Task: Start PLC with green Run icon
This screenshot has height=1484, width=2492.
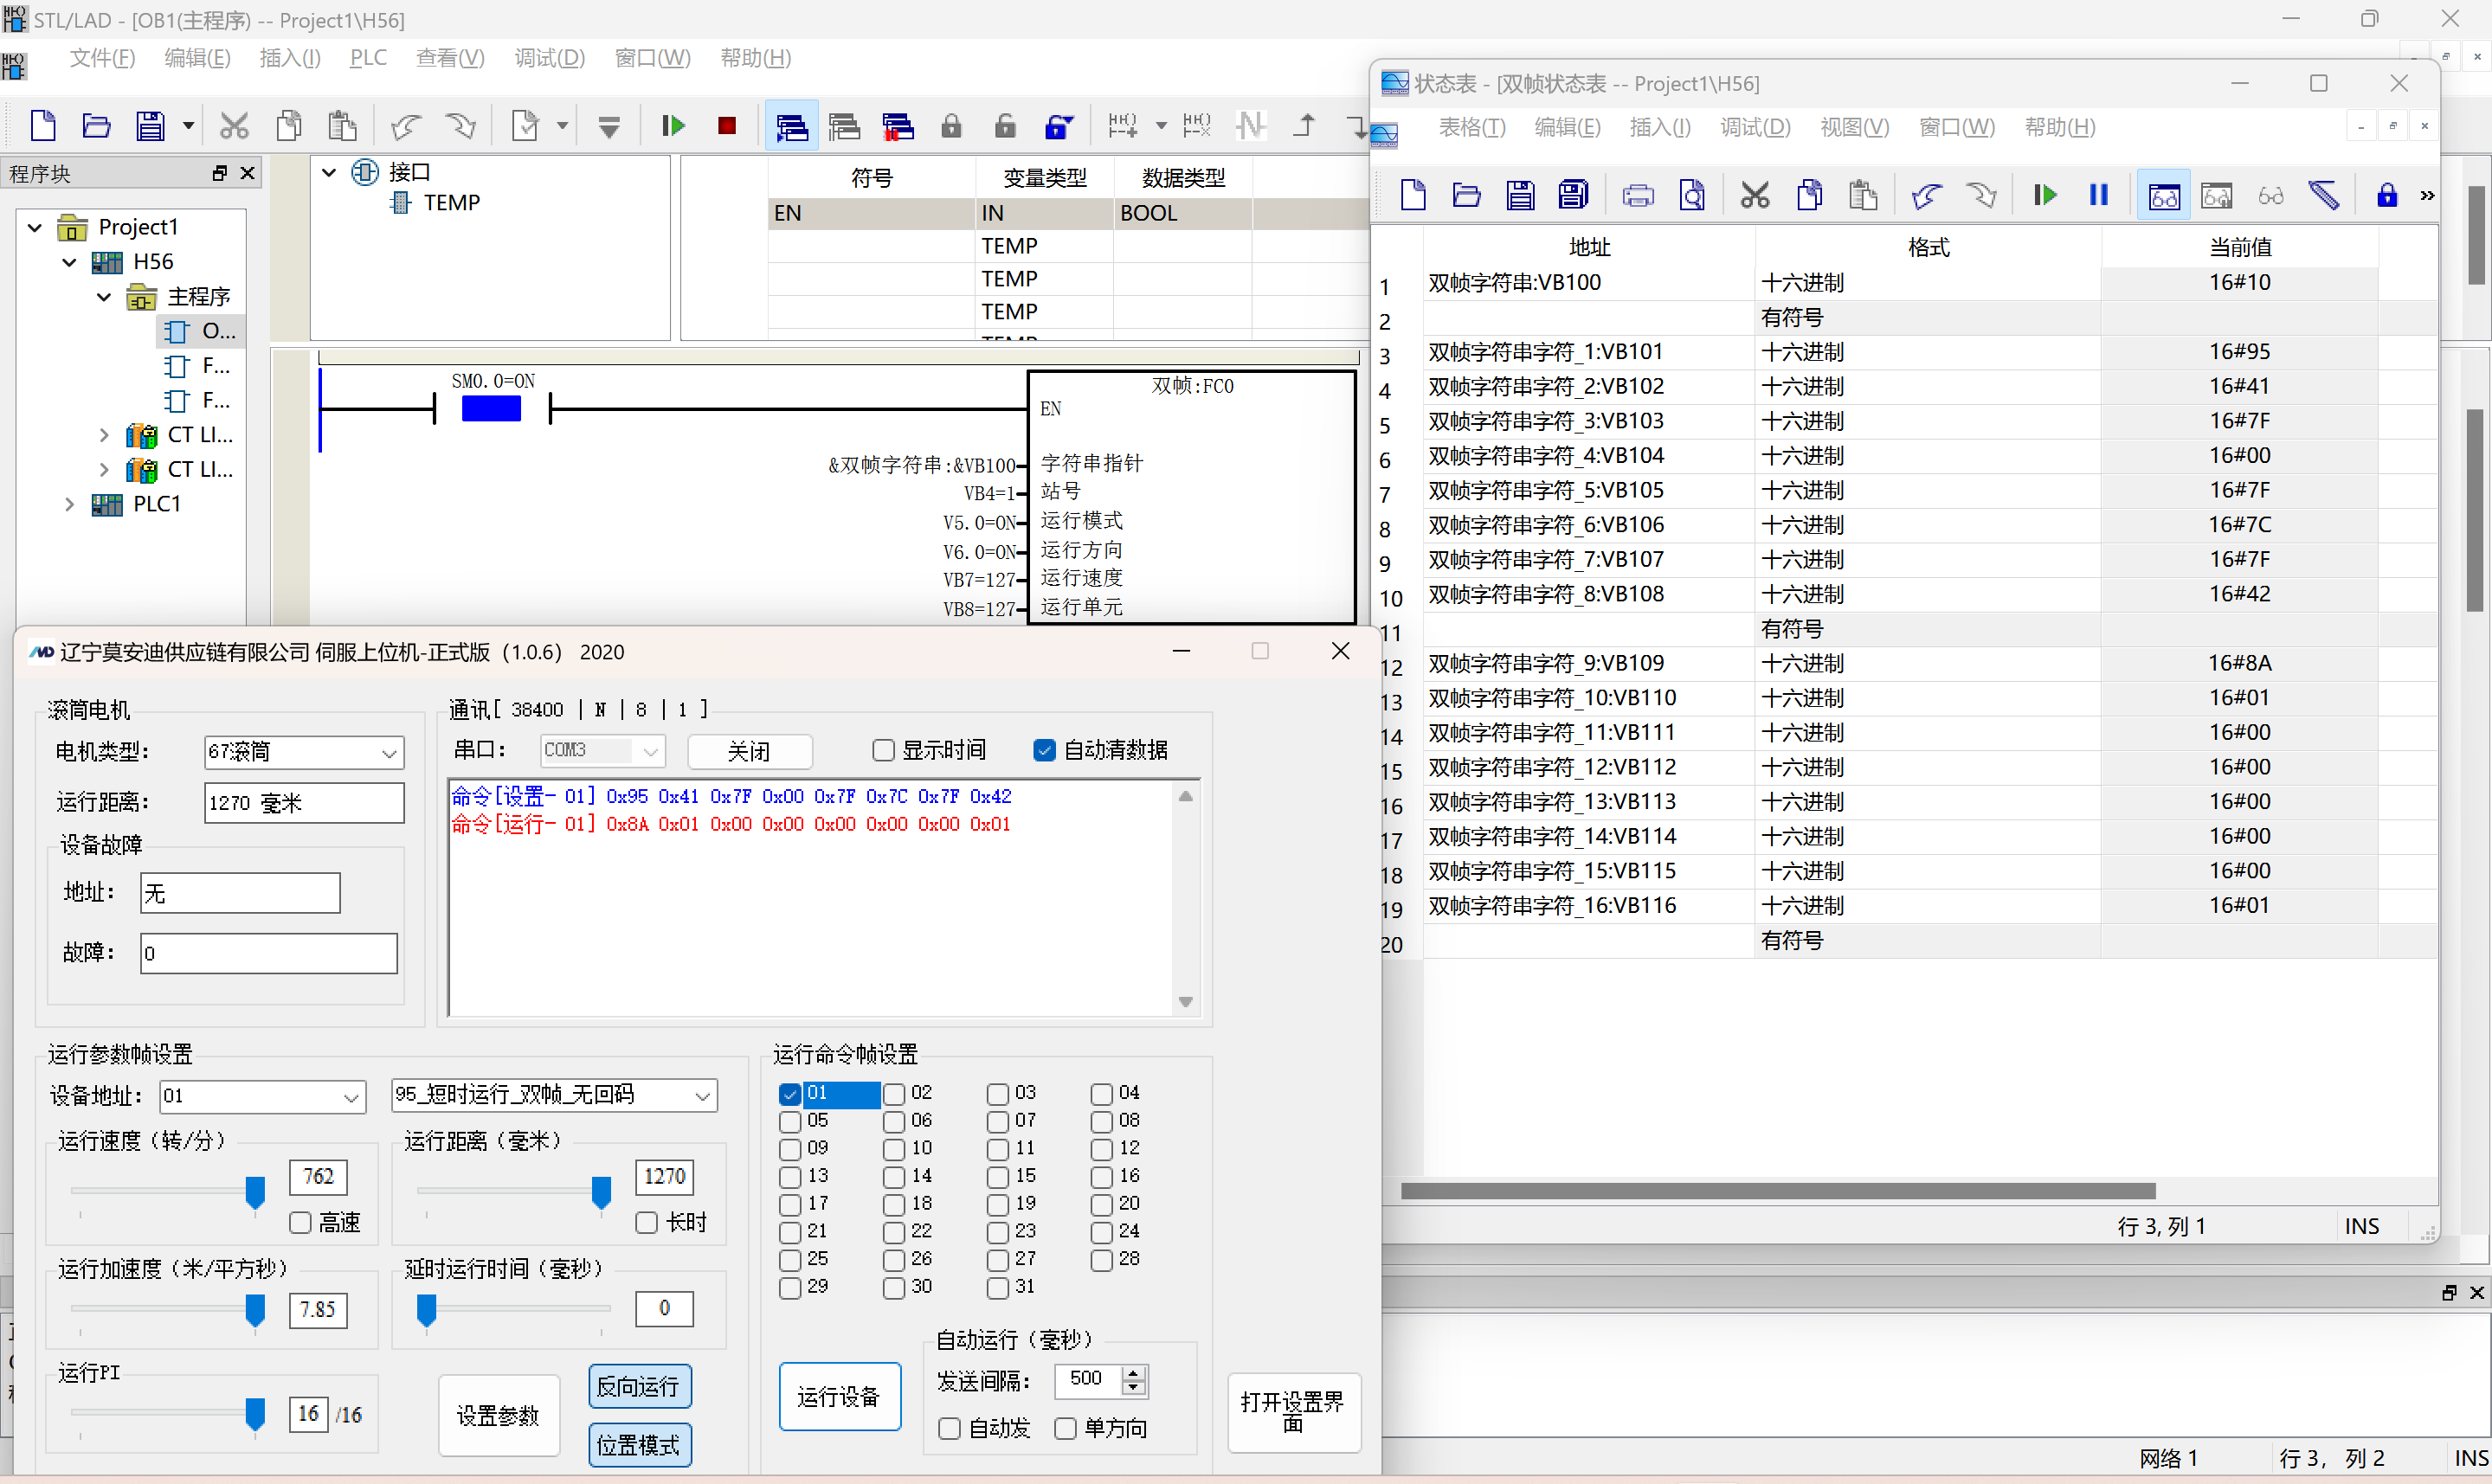Action: point(673,126)
